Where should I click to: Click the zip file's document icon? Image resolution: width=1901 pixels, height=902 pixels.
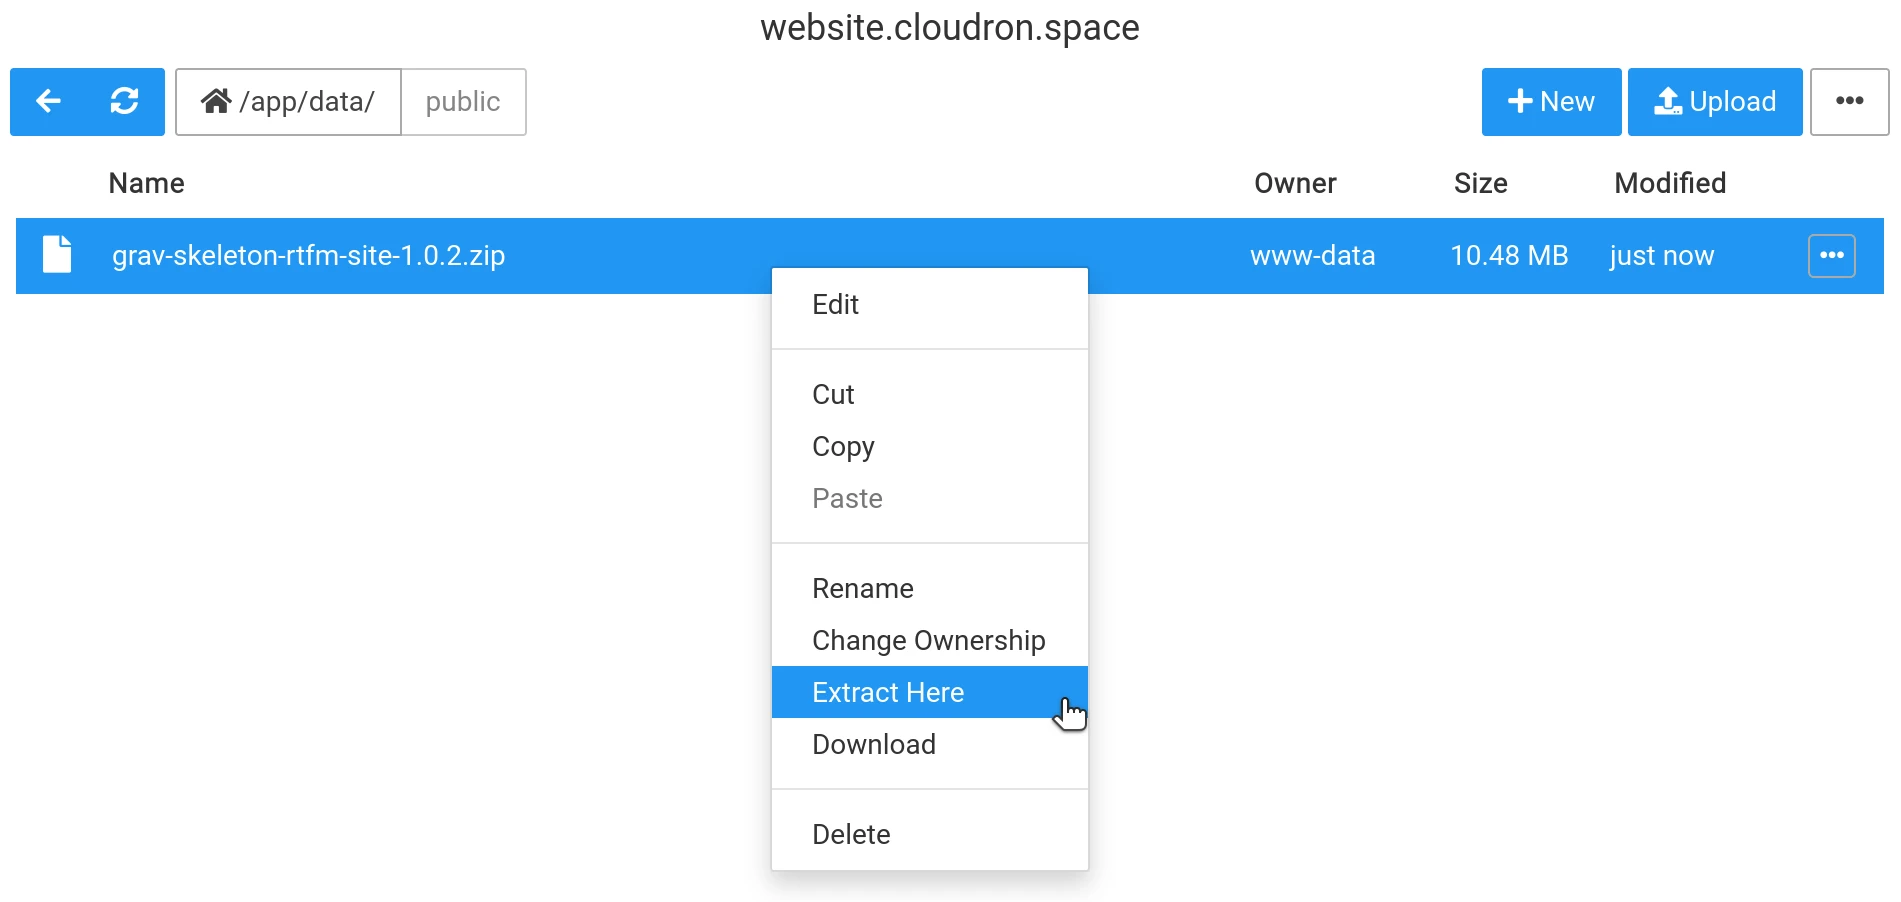coord(57,254)
